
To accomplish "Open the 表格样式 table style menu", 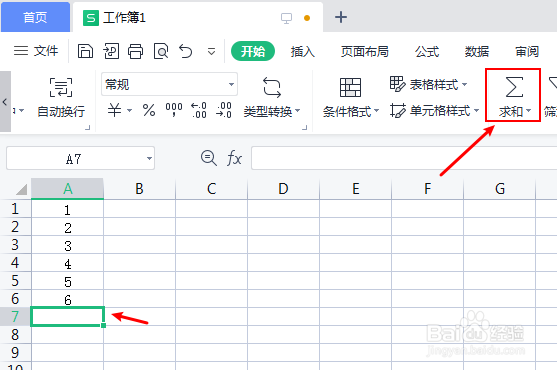I will [x=428, y=85].
